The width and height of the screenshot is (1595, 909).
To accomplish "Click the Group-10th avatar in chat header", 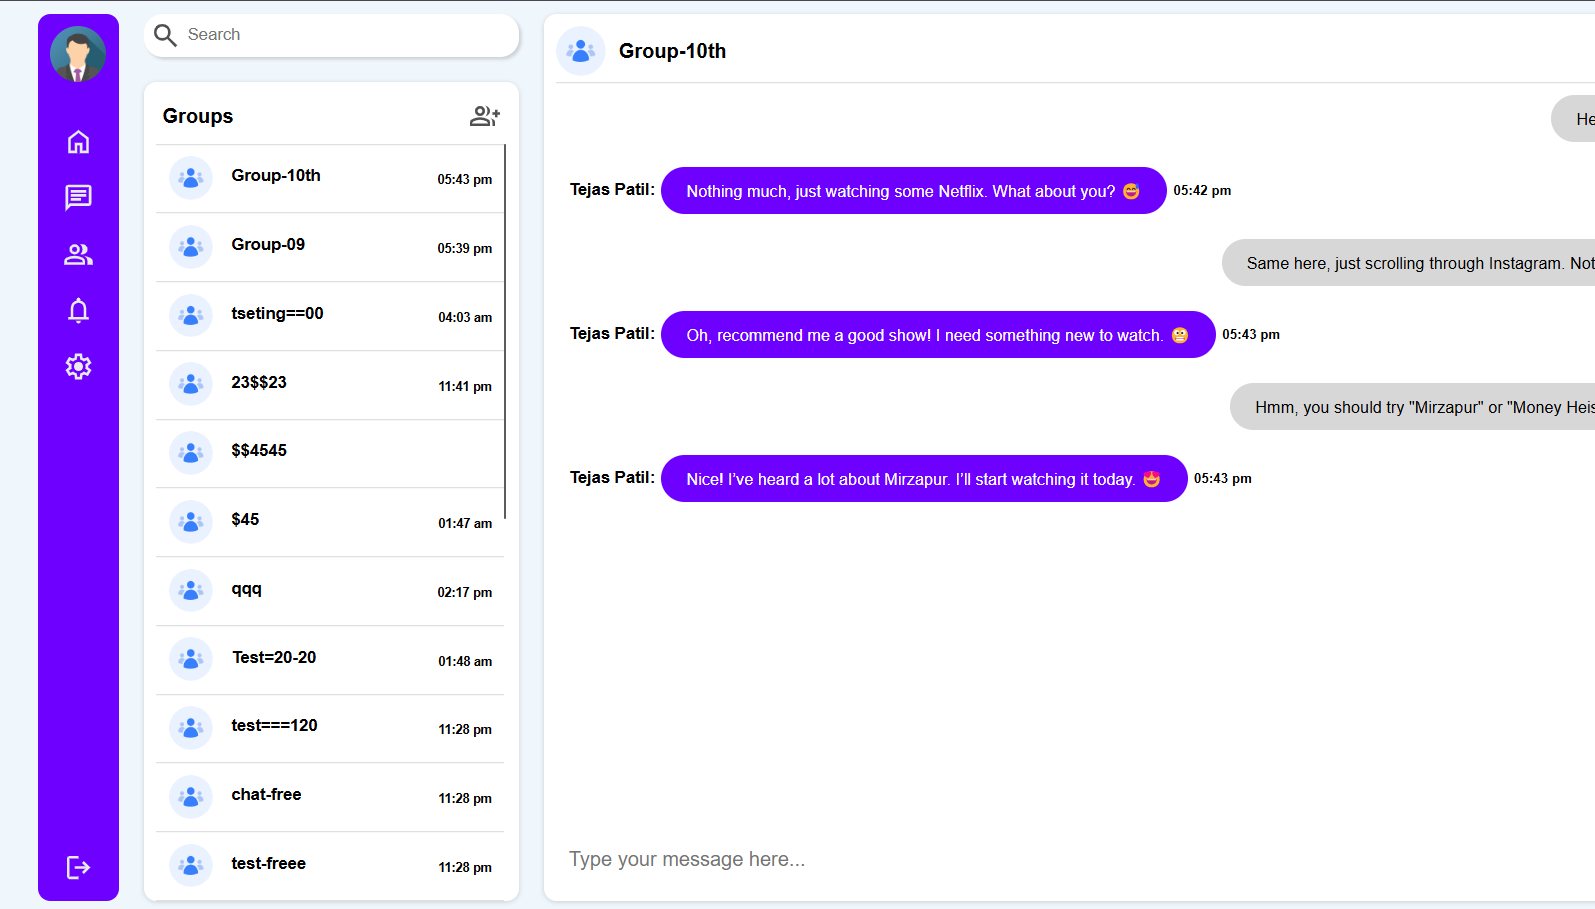I will 581,51.
